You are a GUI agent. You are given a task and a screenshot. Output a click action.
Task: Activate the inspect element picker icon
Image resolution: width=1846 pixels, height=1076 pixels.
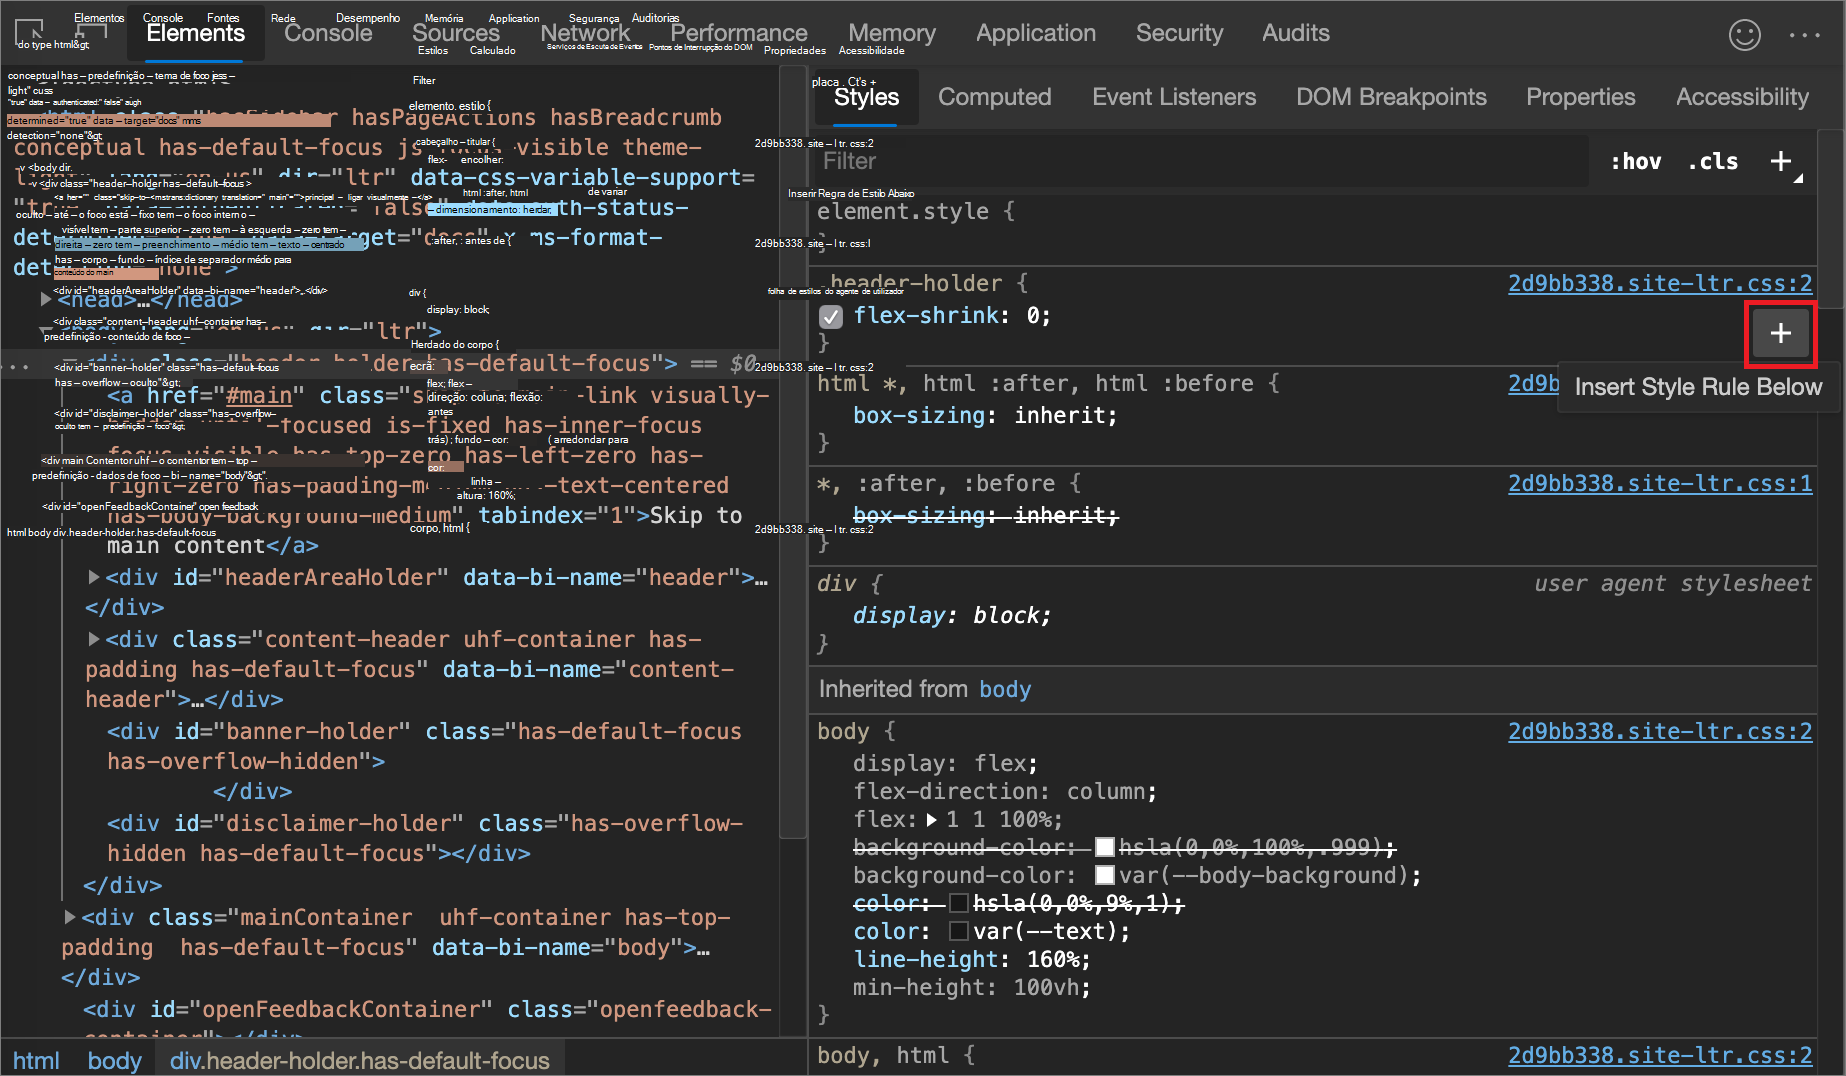29,31
